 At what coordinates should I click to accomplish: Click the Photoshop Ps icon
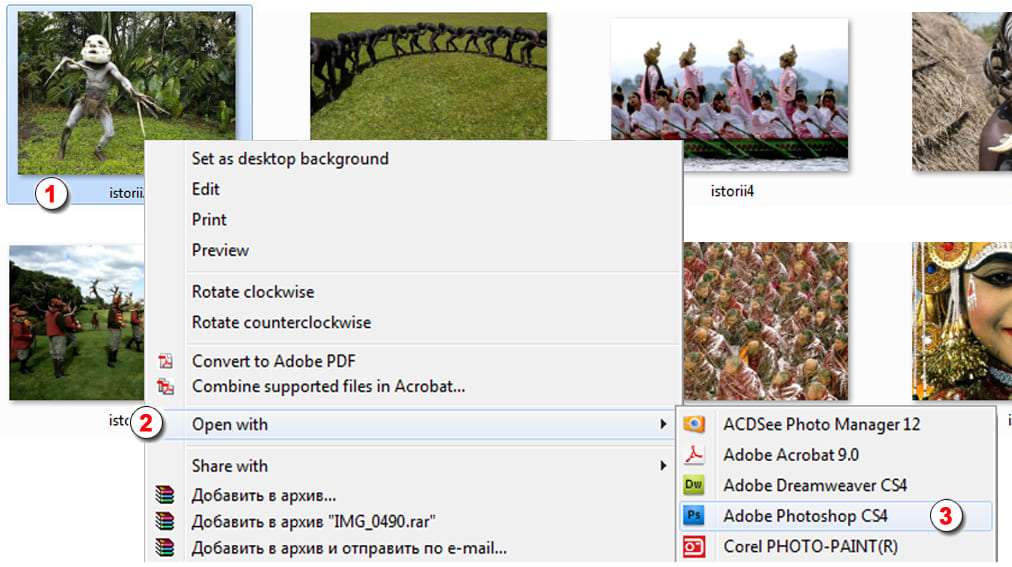(x=694, y=516)
